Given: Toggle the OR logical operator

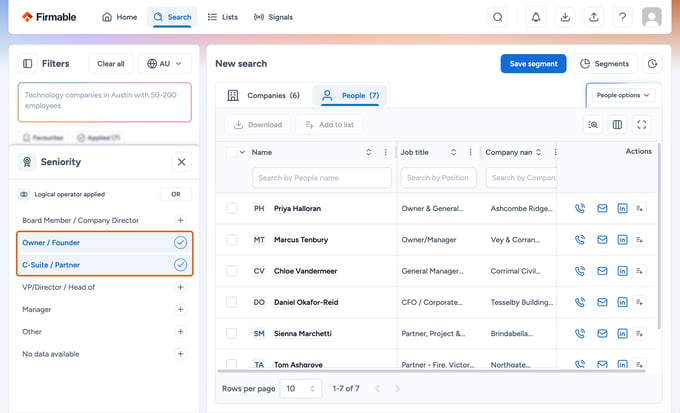Looking at the screenshot, I should tap(176, 194).
